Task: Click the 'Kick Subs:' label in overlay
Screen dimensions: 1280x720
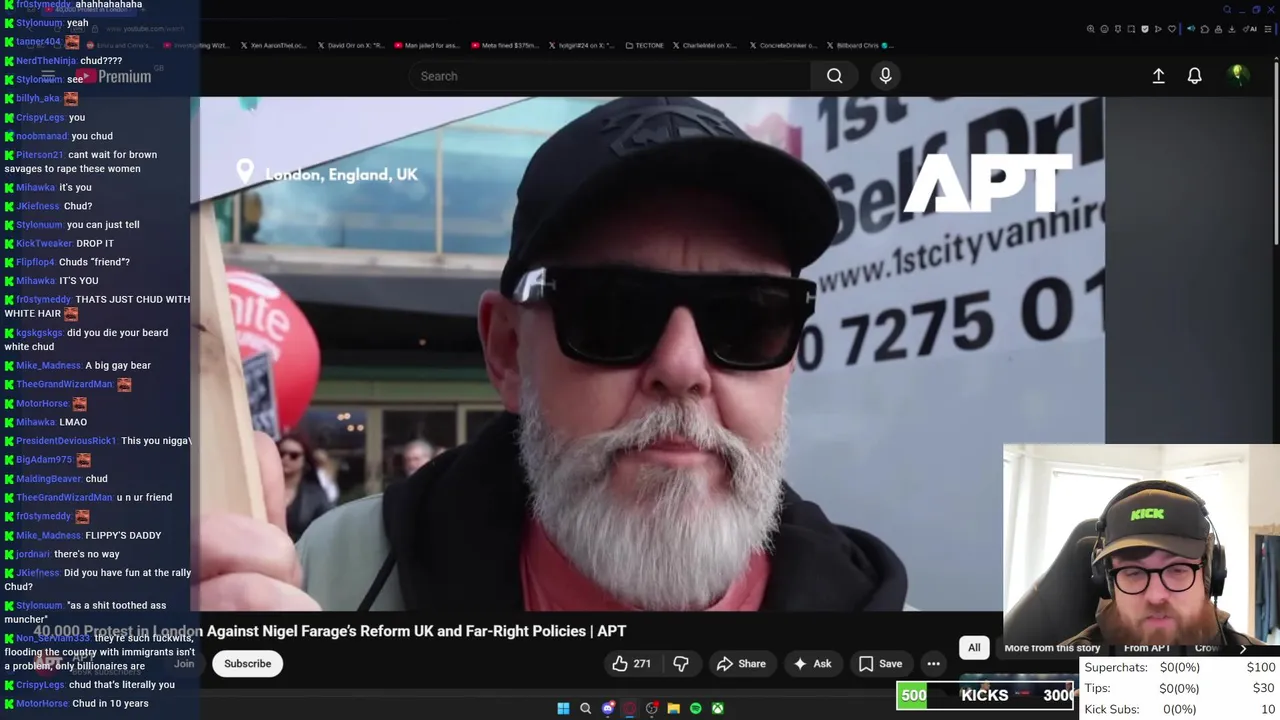Action: point(1111,709)
